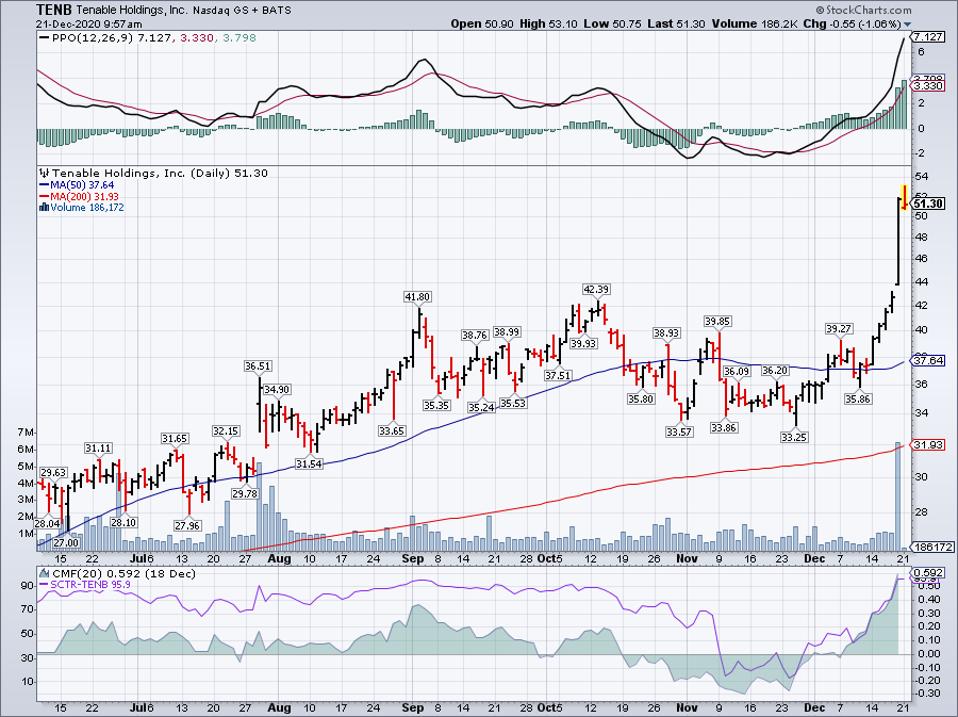
Task: Click the black PPO line legend marker
Action: click(x=45, y=38)
